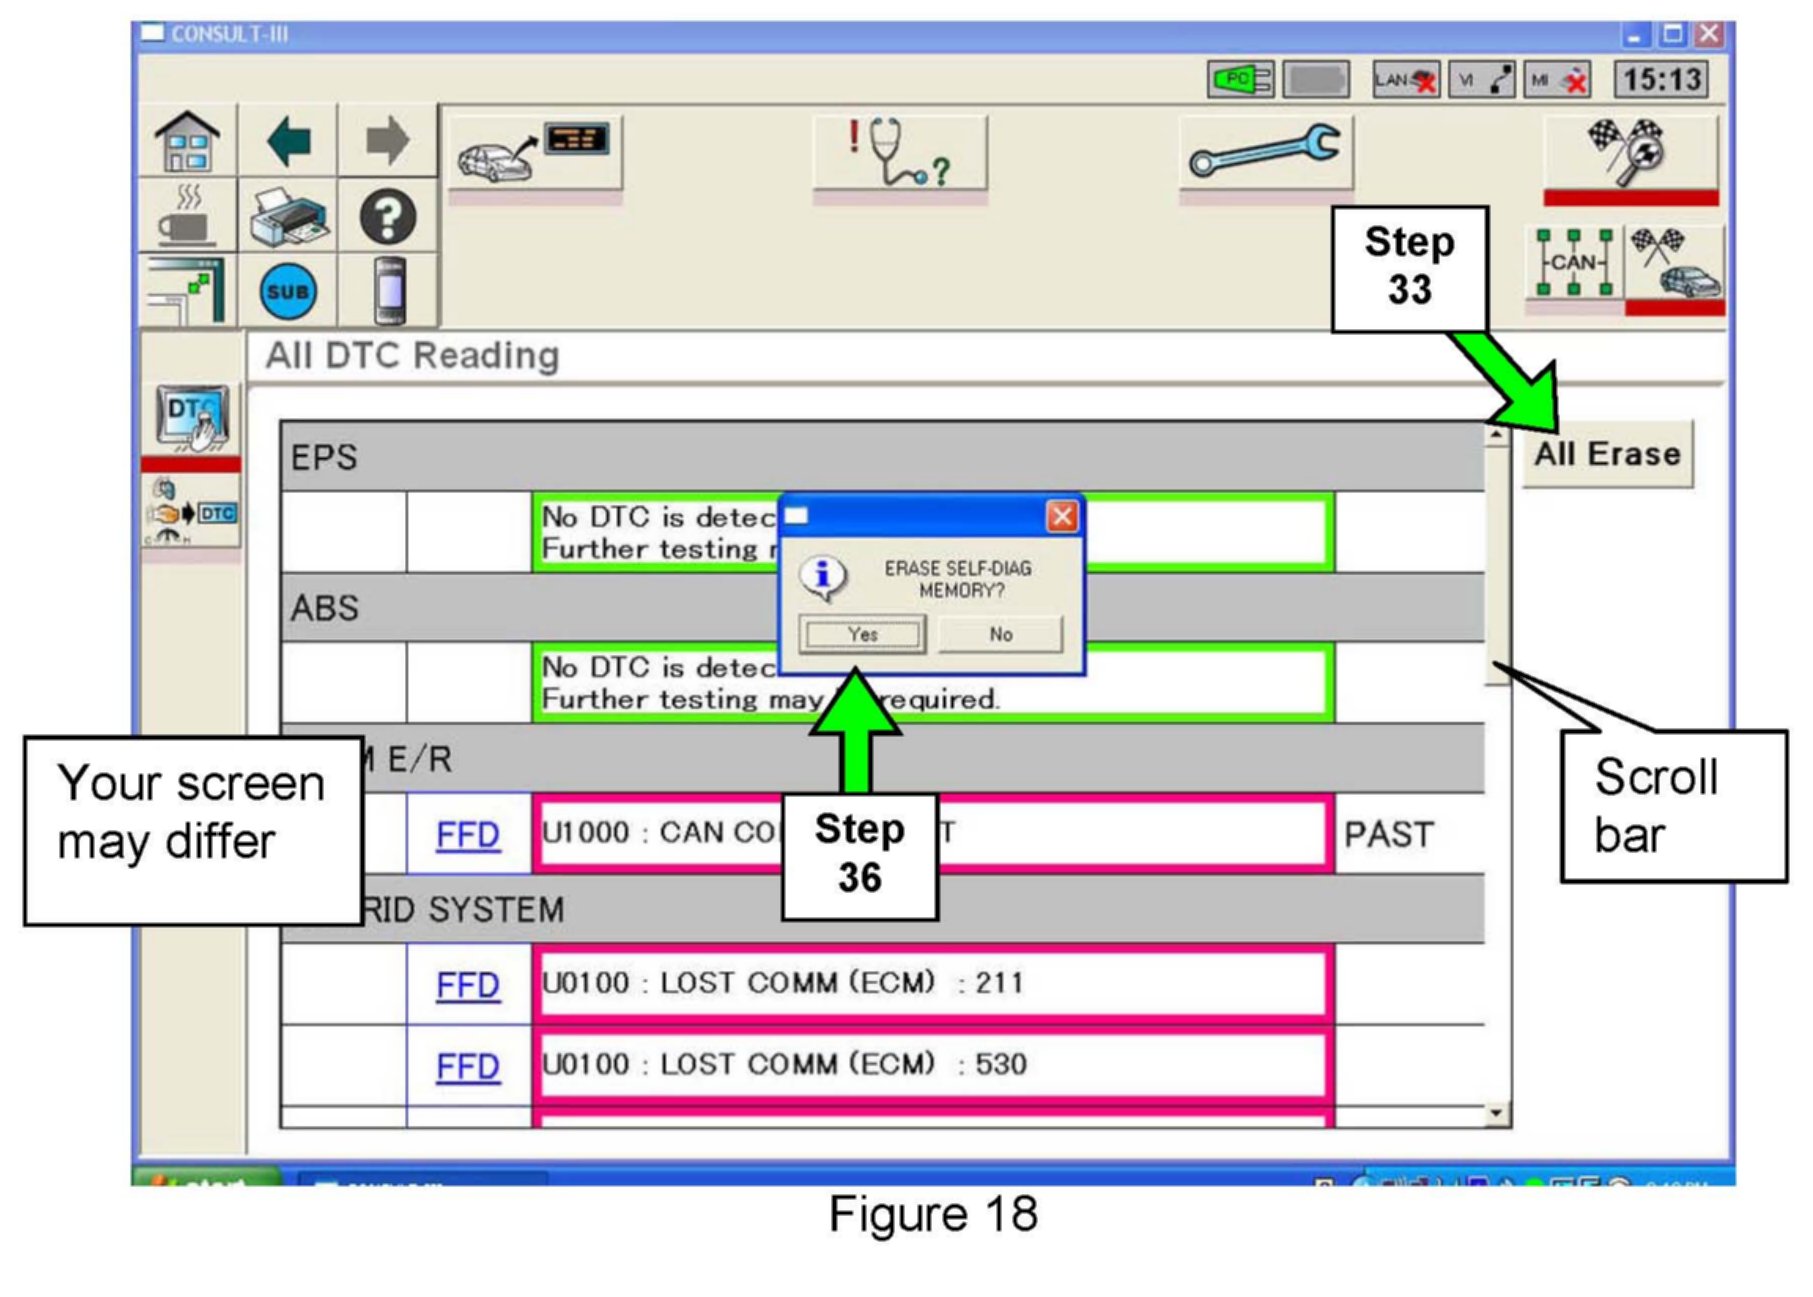
Task: Open FFD link for U1000 CAN code
Action: pyautogui.click(x=467, y=834)
